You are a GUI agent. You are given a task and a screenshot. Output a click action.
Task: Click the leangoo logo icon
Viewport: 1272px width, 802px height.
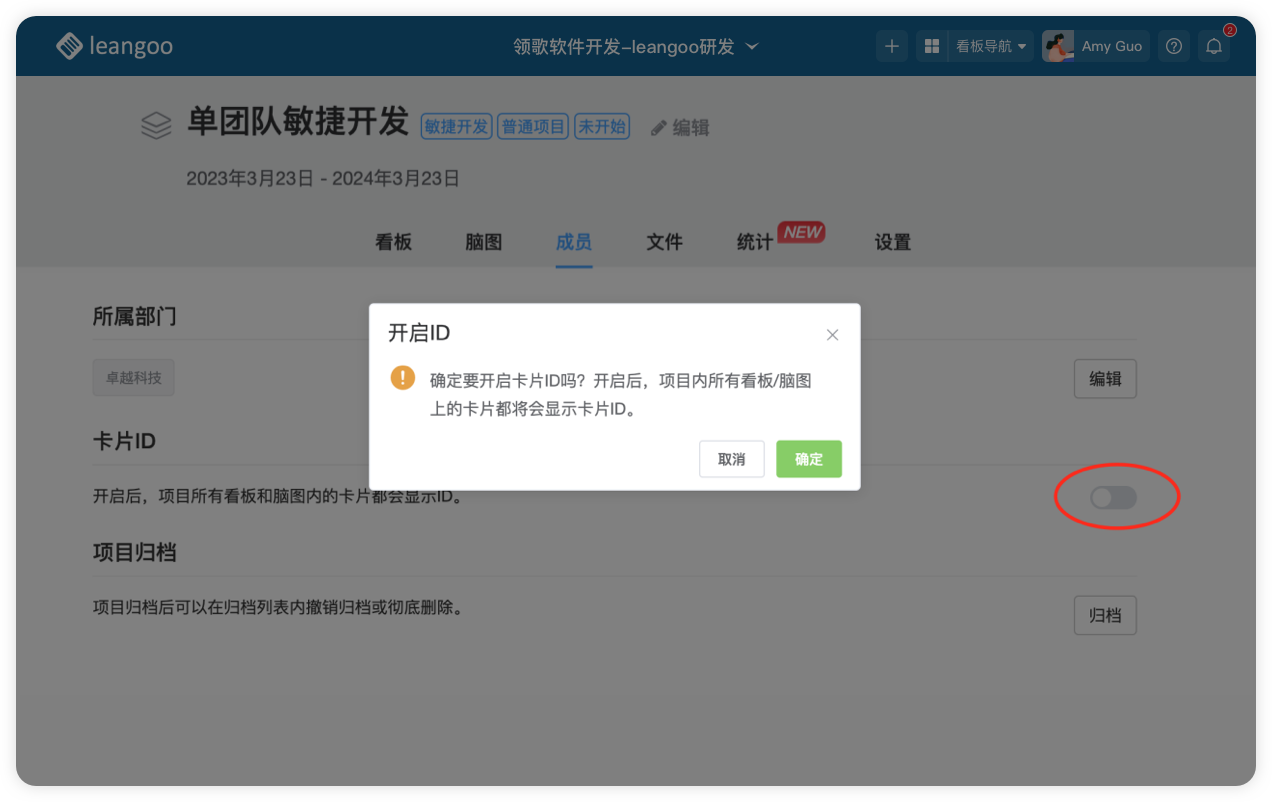tap(69, 46)
